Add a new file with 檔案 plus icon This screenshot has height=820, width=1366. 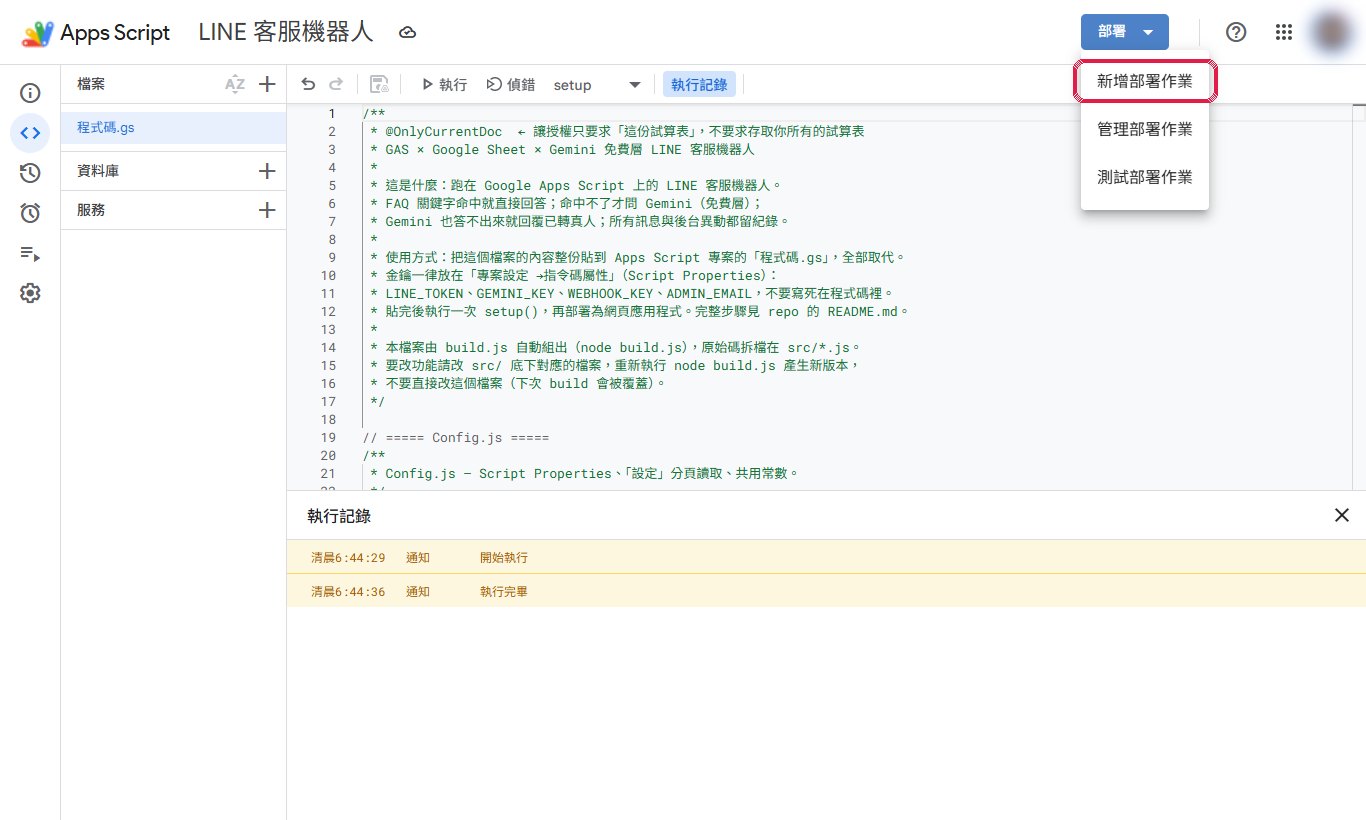tap(267, 85)
